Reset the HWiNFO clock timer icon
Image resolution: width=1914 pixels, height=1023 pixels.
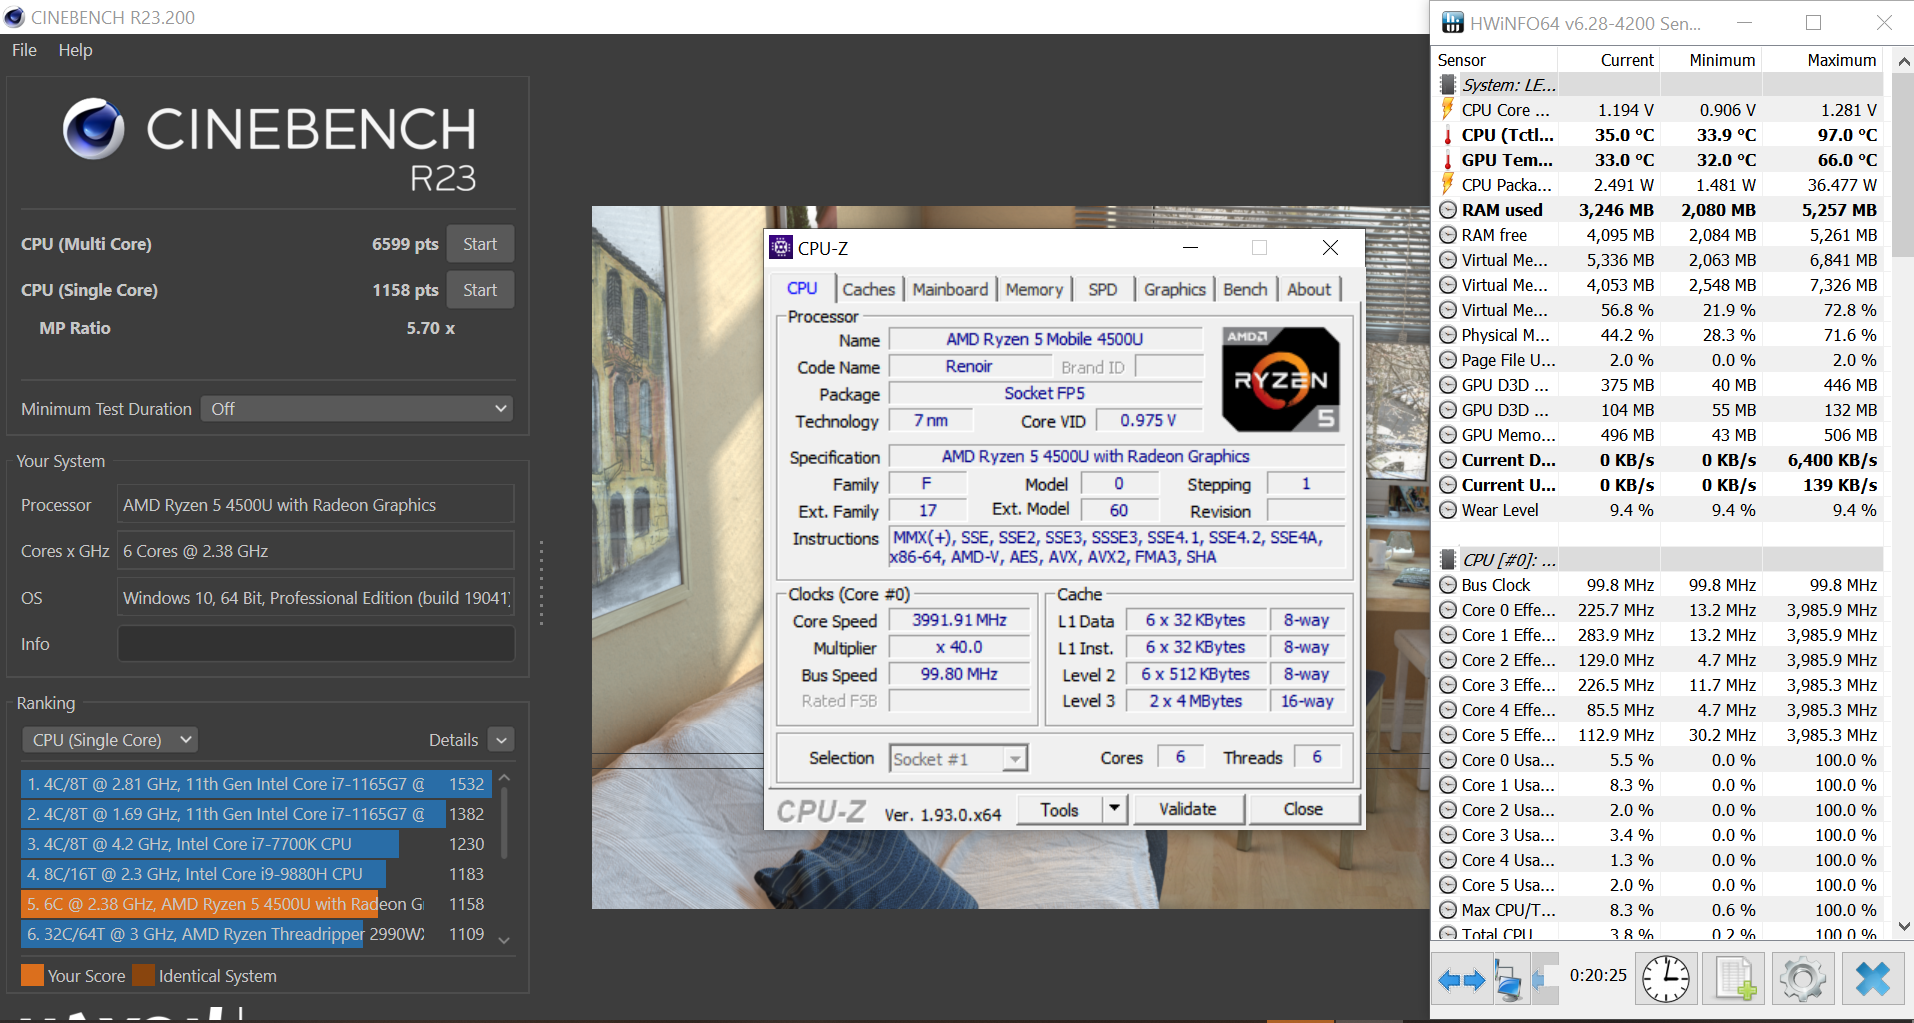(x=1666, y=979)
